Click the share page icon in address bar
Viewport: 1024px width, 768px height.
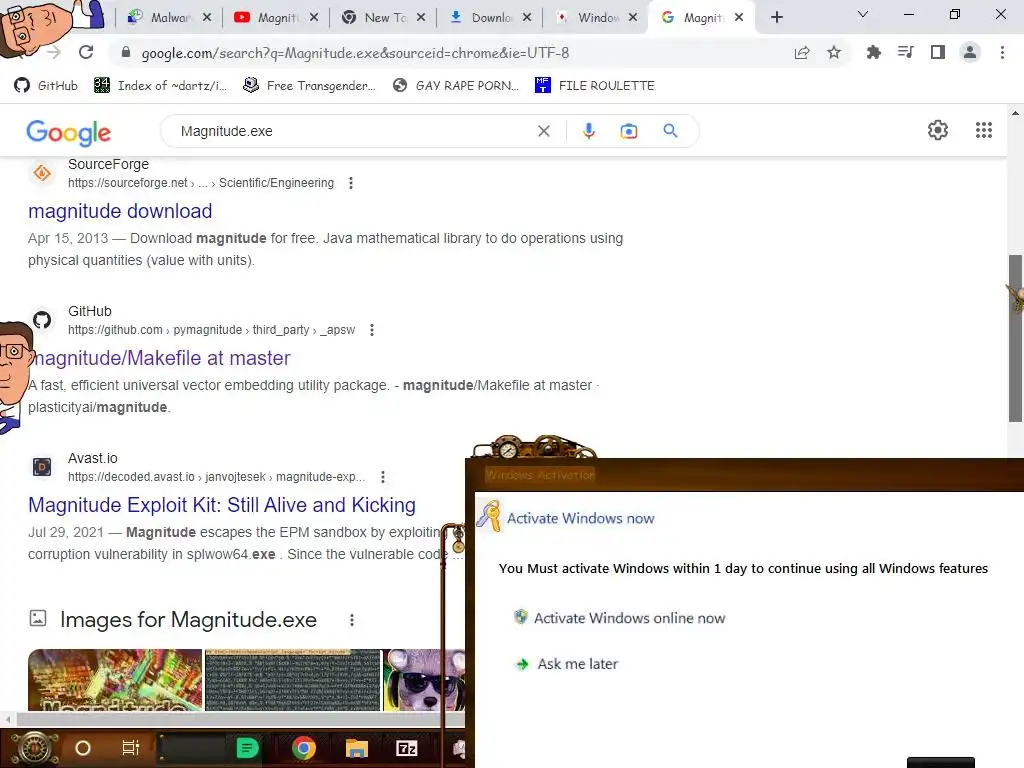click(x=802, y=53)
